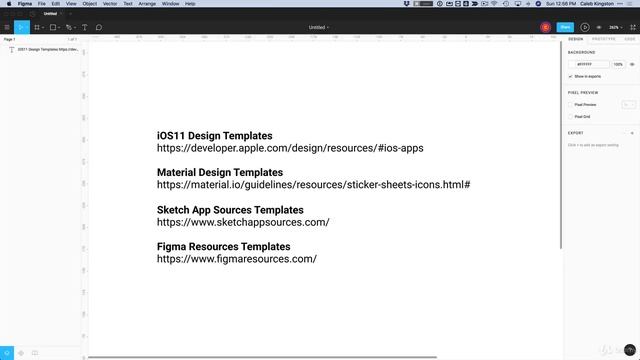Click the Material Design Templates heading
640x360 pixels.
[220, 173]
